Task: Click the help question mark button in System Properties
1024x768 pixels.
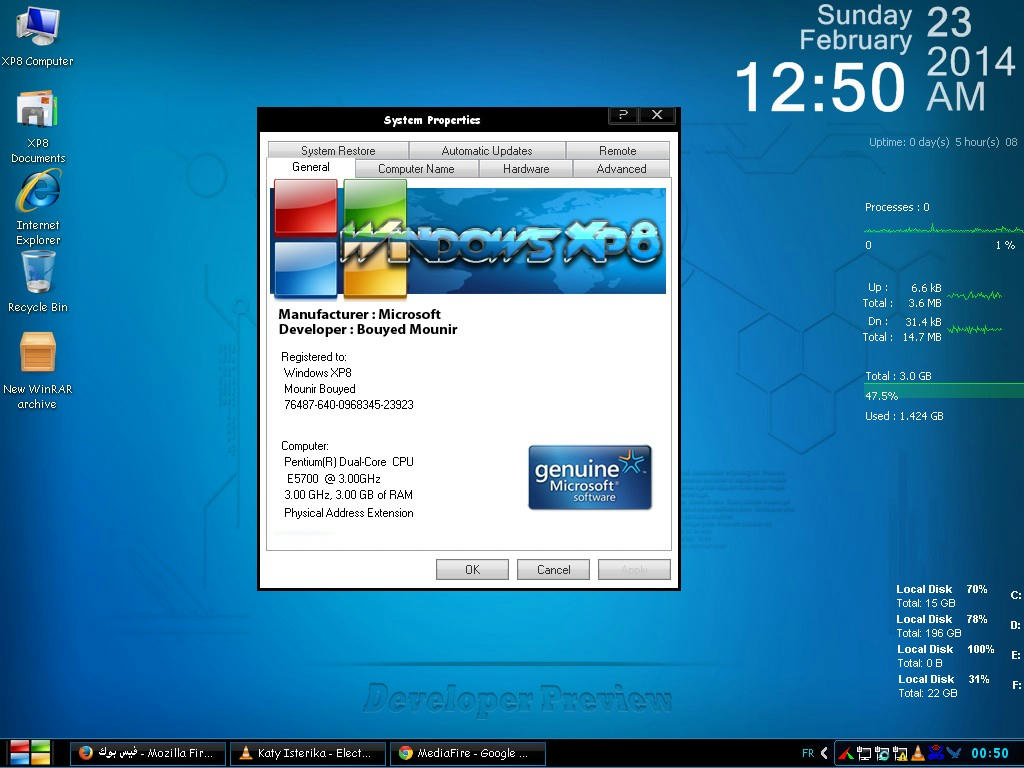Action: coord(624,115)
